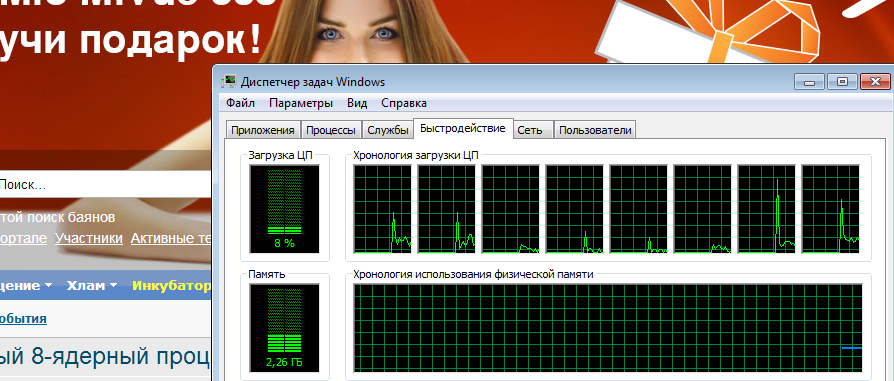Open the Параметры menu
Screen dimensions: 894x381
[x=300, y=103]
